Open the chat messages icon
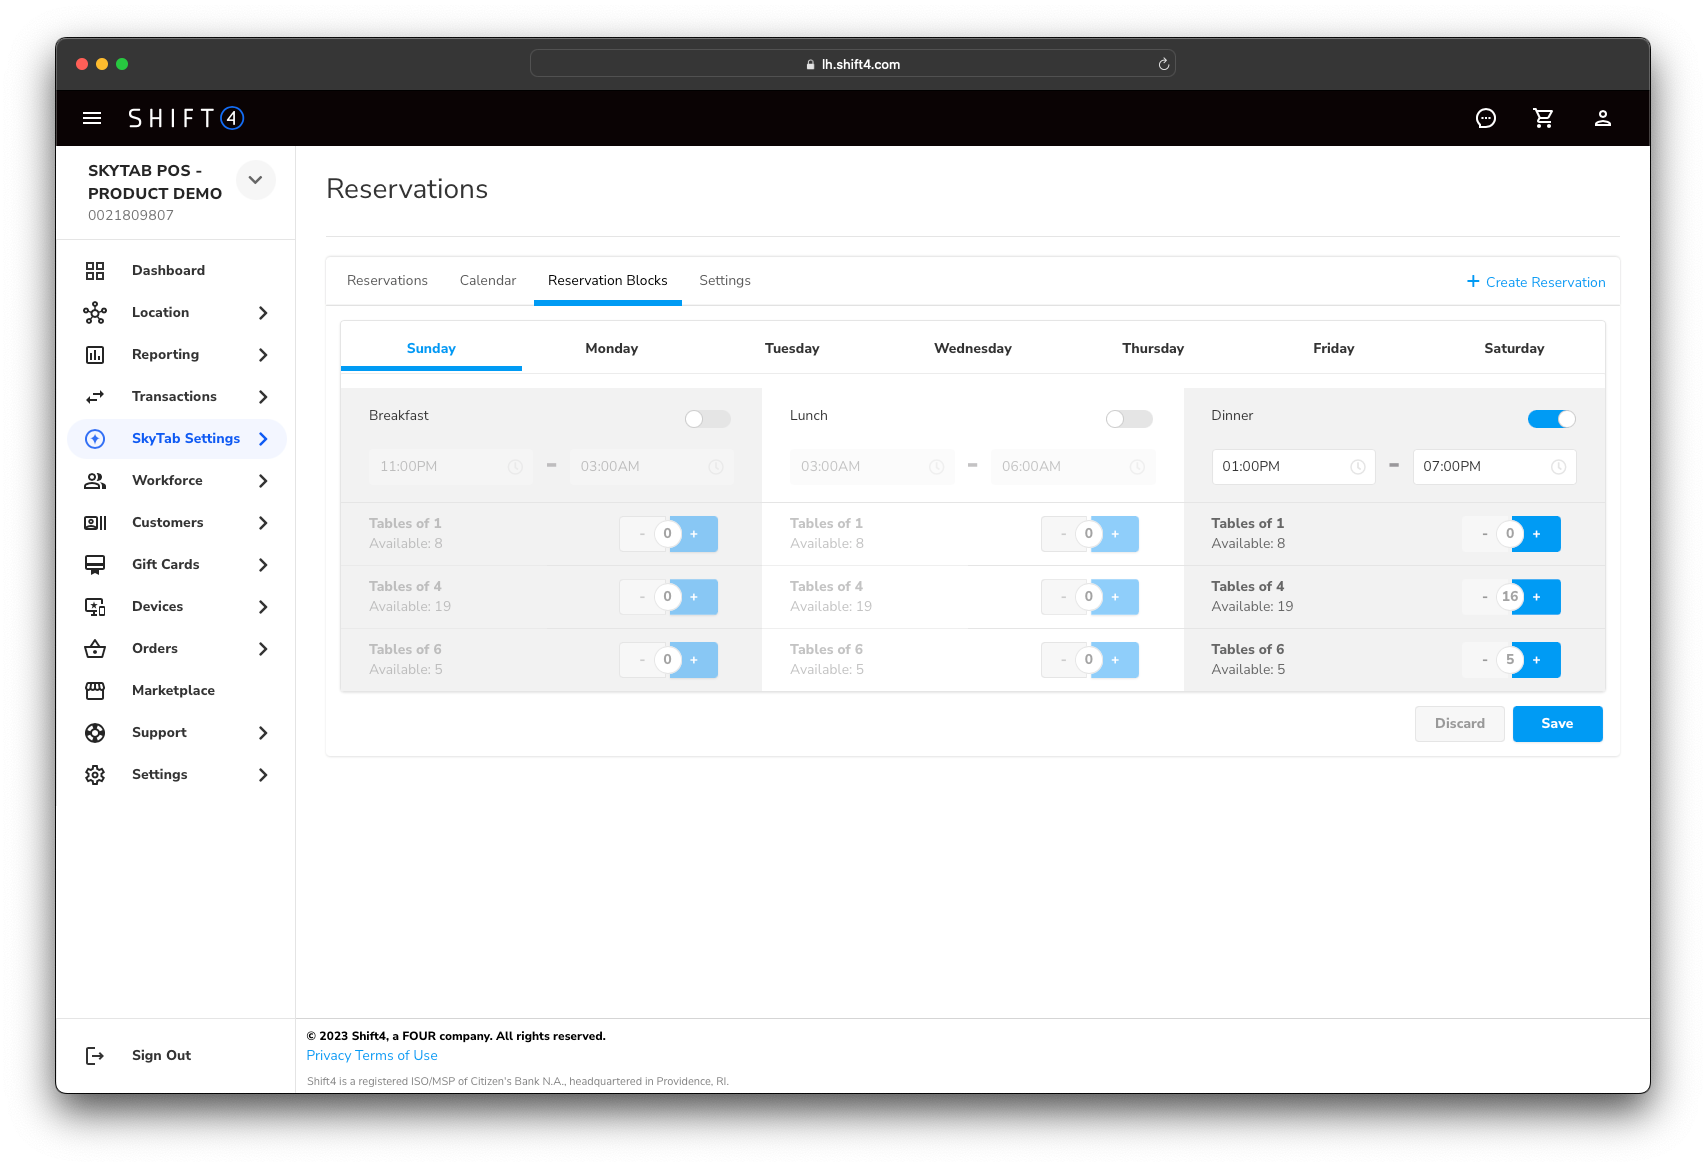1706x1167 pixels. [x=1486, y=118]
